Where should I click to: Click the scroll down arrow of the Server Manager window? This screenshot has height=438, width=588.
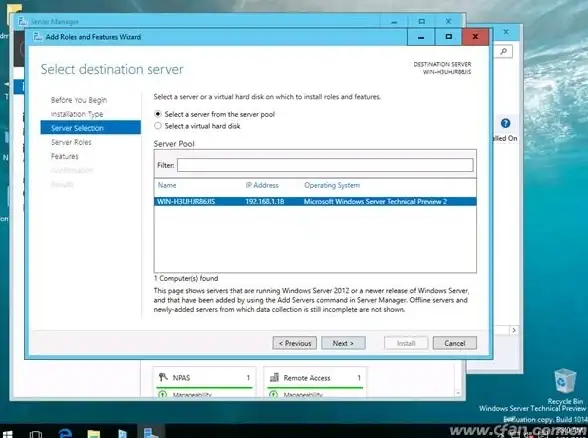[458, 393]
